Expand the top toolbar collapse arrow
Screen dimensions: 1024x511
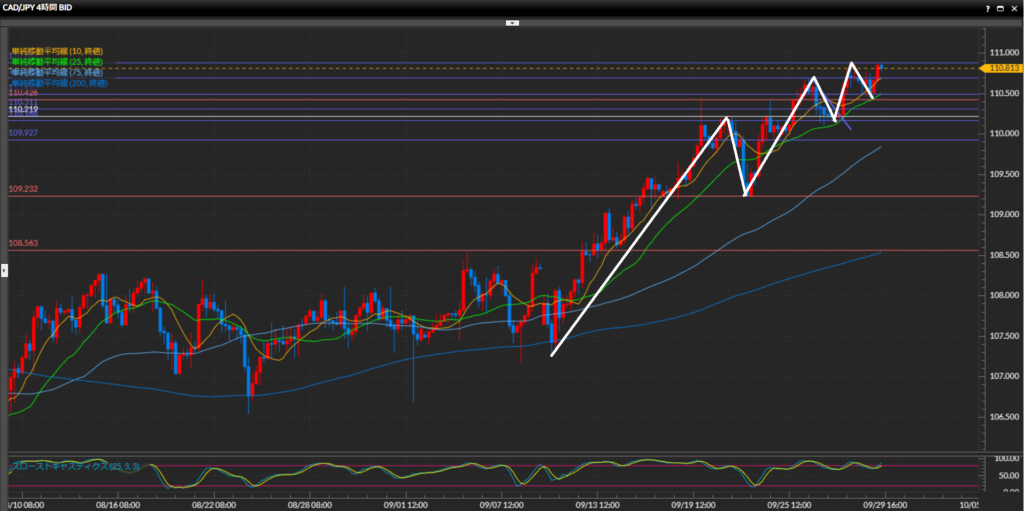tap(511, 21)
